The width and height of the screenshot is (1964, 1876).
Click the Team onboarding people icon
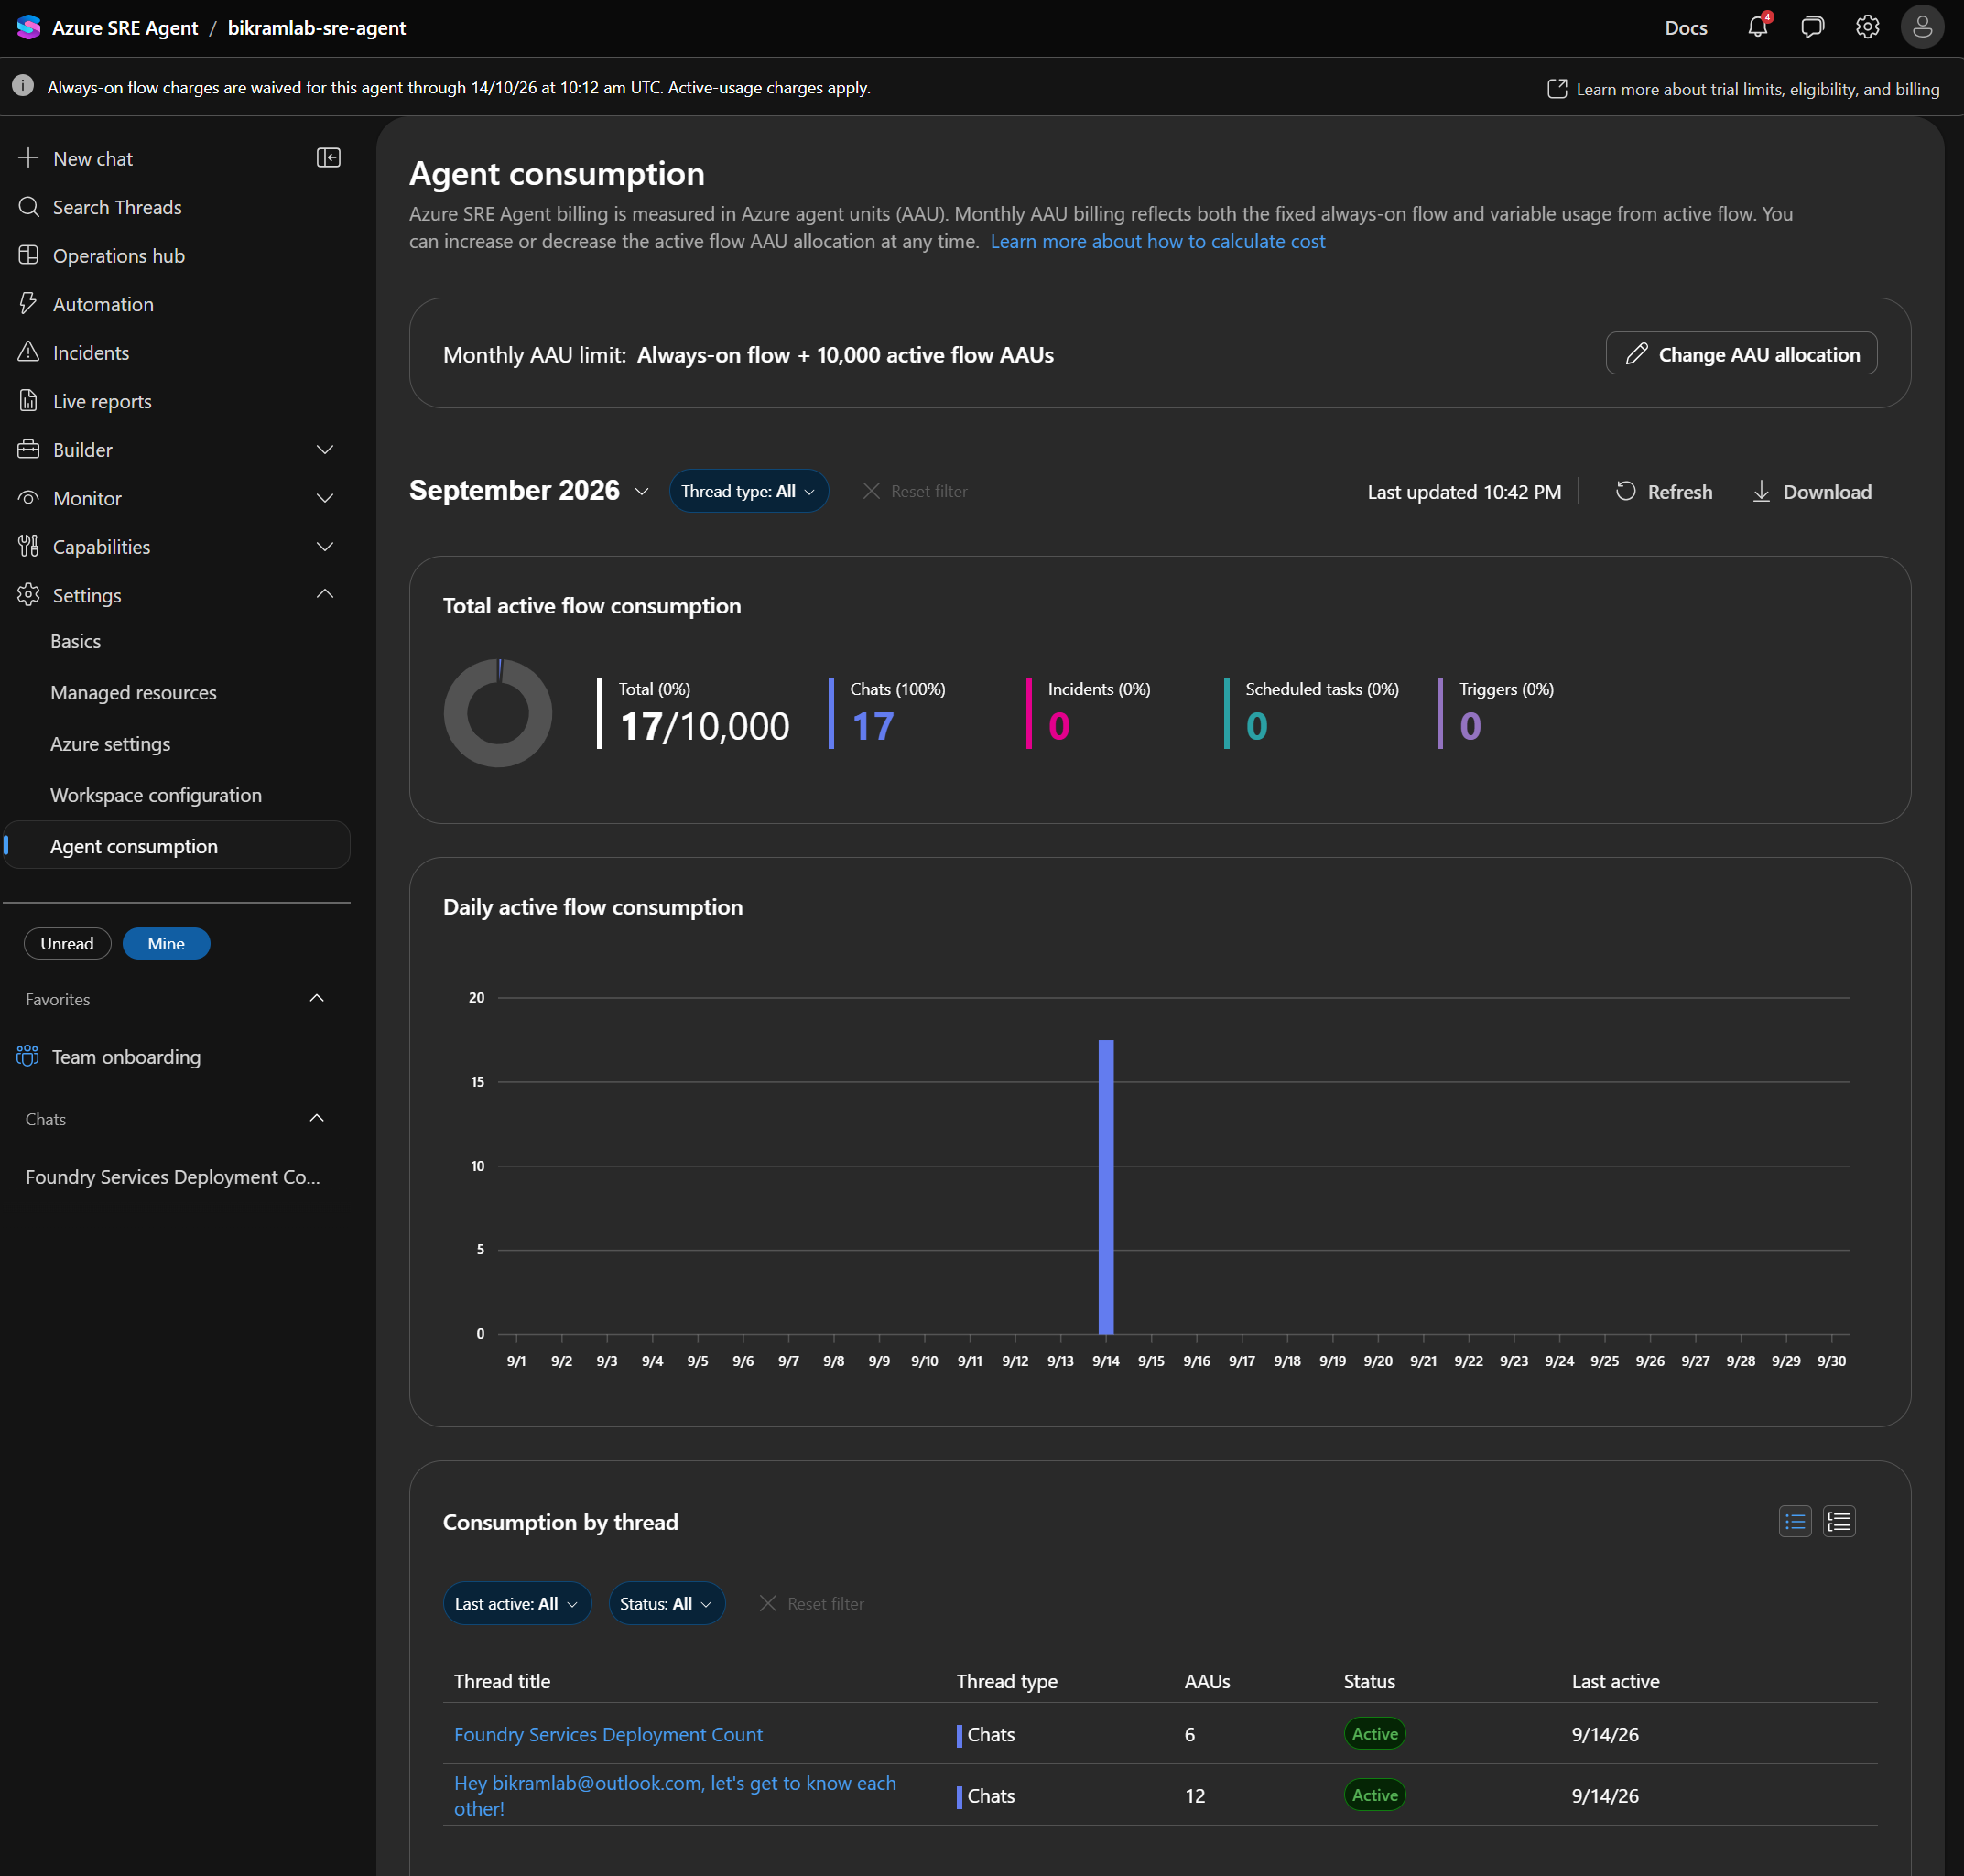pyautogui.click(x=27, y=1056)
